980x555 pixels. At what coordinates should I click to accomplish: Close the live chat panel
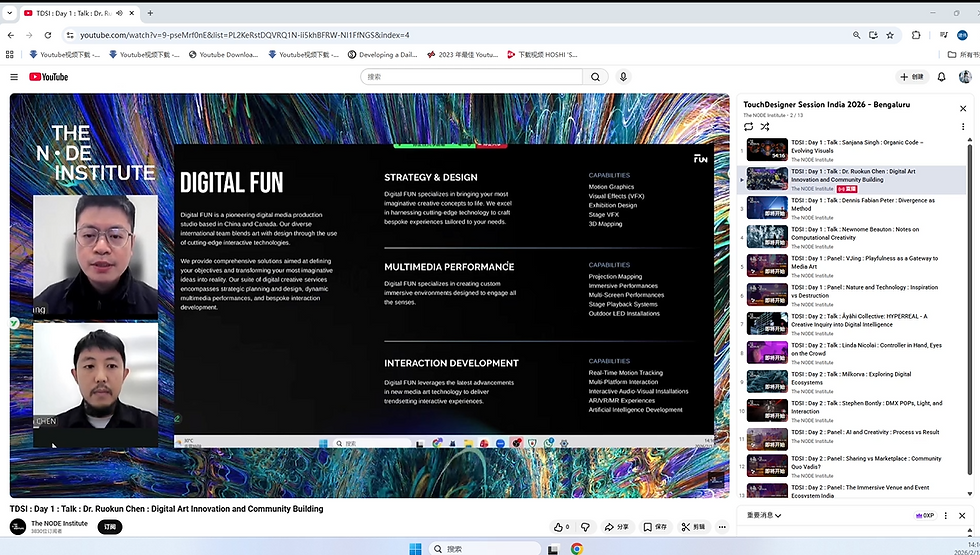coord(962,516)
